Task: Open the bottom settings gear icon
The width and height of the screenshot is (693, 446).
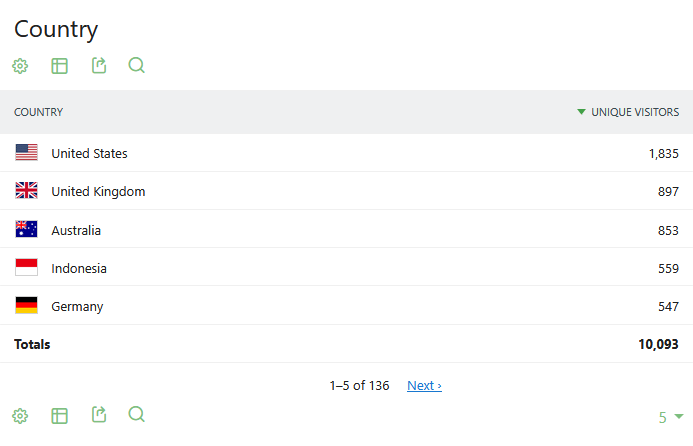Action: tap(20, 416)
